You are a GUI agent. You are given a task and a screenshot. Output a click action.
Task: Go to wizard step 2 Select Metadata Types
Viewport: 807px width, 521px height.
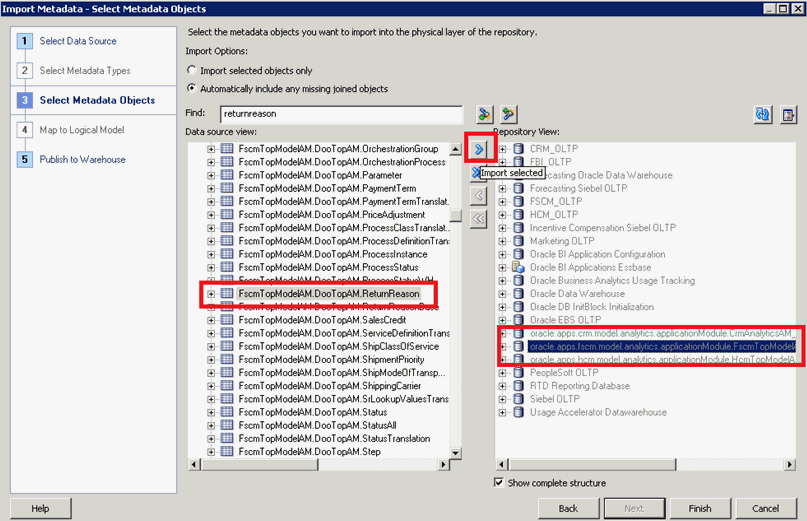point(85,71)
